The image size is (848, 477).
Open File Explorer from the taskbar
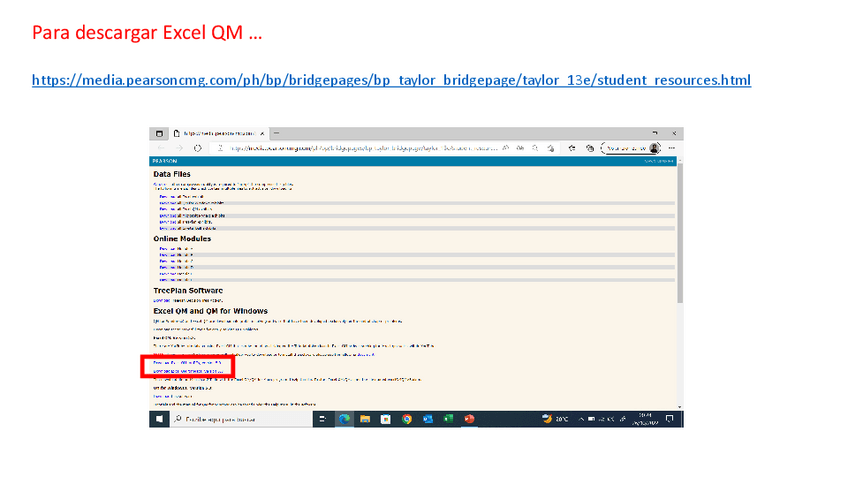(365, 419)
